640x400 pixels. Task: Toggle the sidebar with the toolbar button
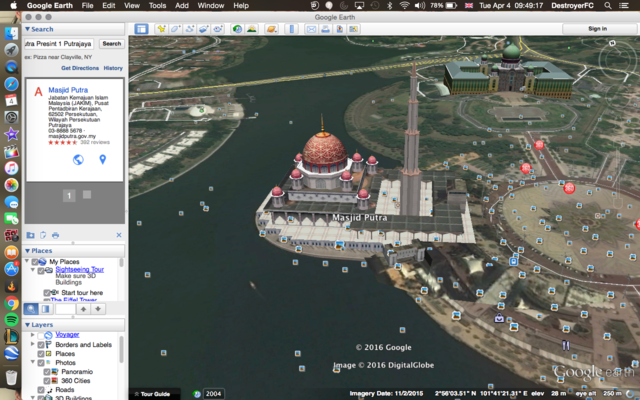coord(141,29)
